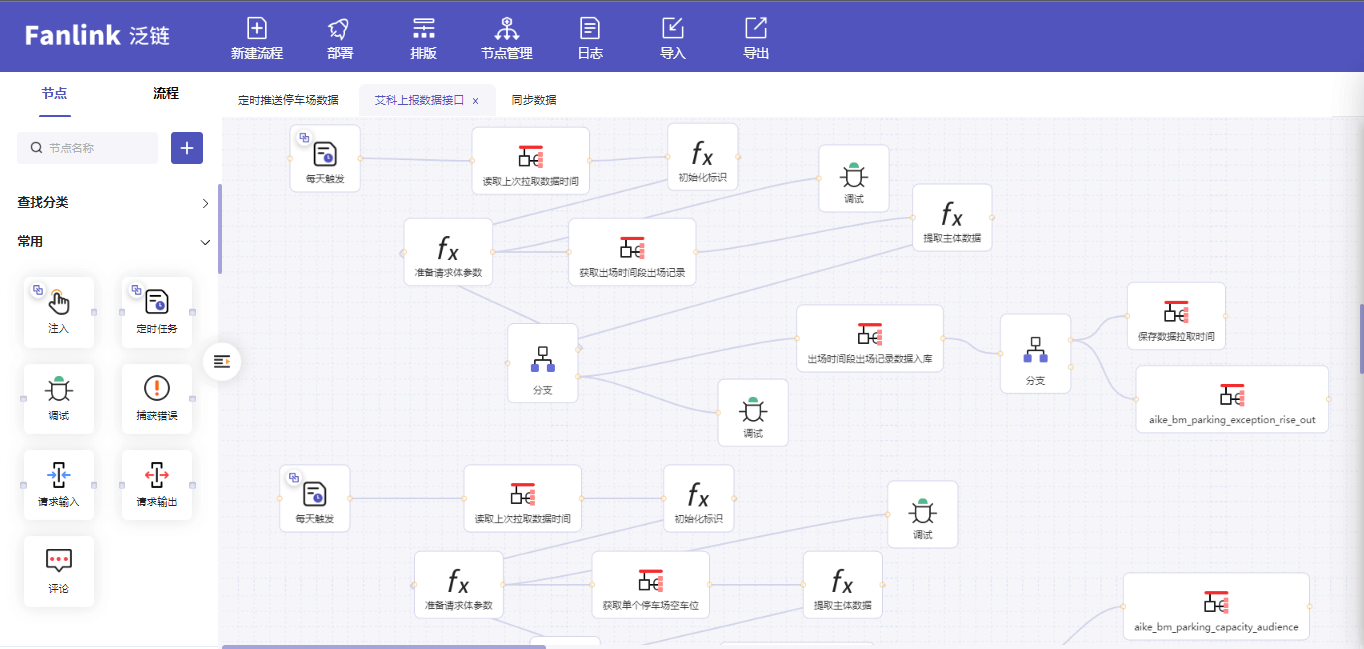The width and height of the screenshot is (1364, 649).
Task: Toggle the sidebar collapse handle button
Action: pyautogui.click(x=222, y=361)
